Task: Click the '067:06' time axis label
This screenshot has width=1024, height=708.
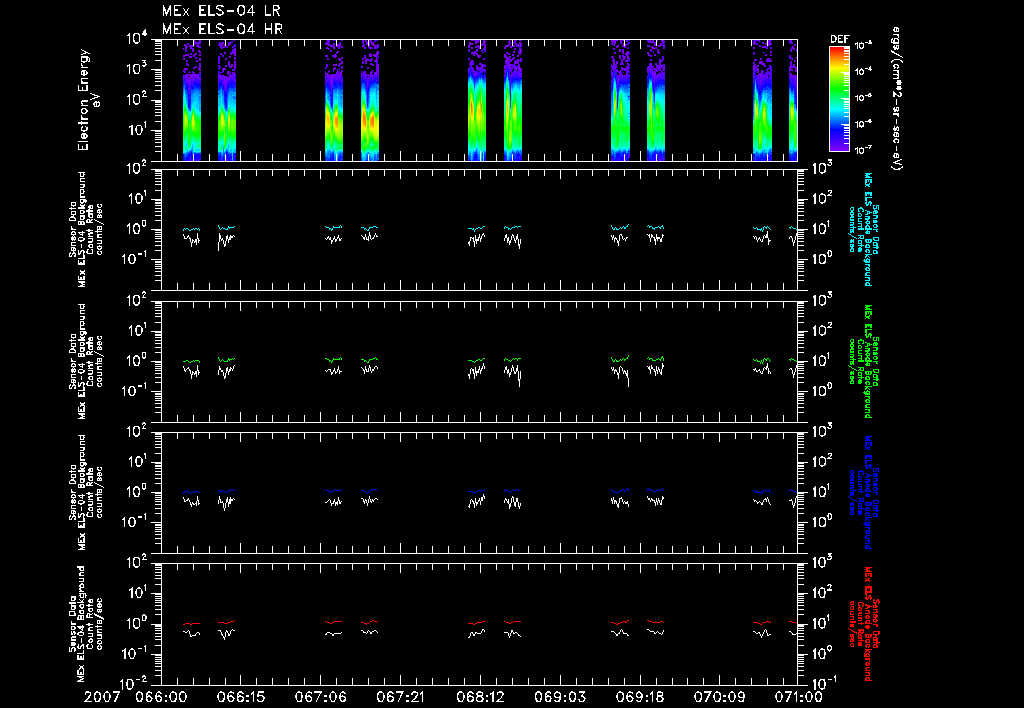Action: [320, 697]
